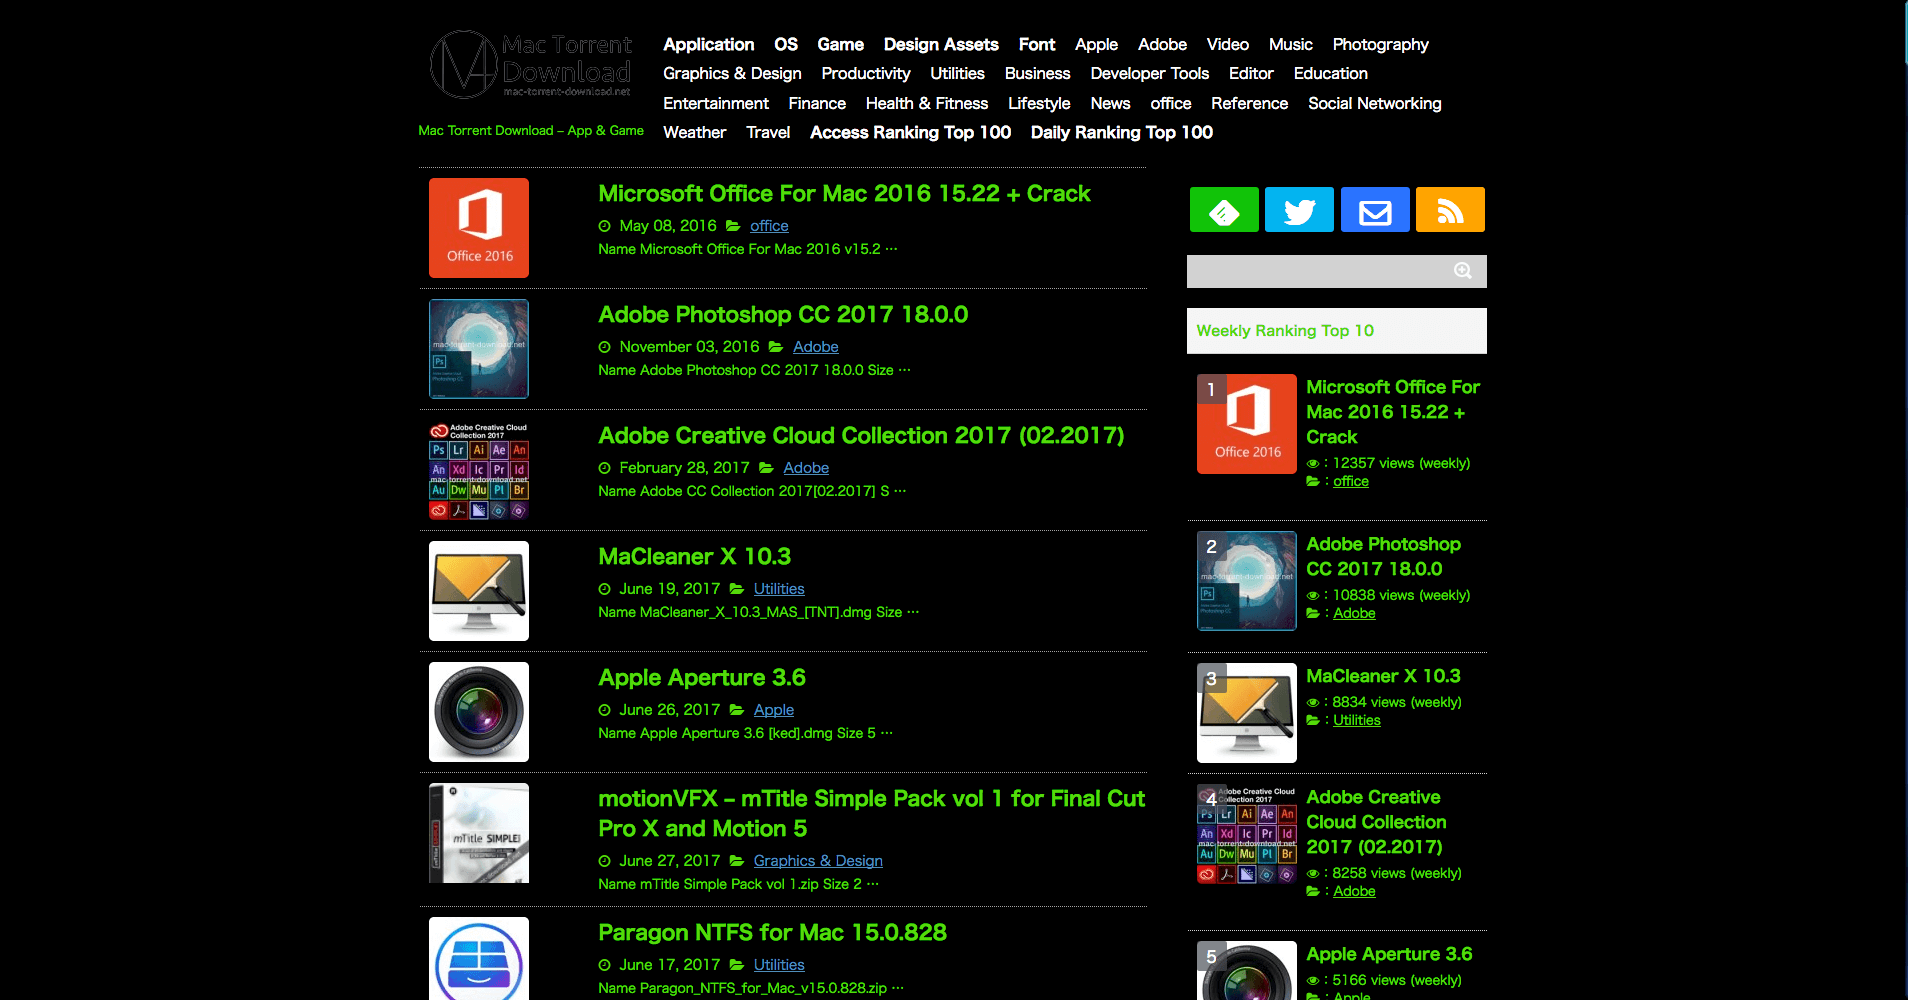1908x1000 pixels.
Task: Open Microsoft Office For Mac 2016 title in main list
Action: click(844, 193)
